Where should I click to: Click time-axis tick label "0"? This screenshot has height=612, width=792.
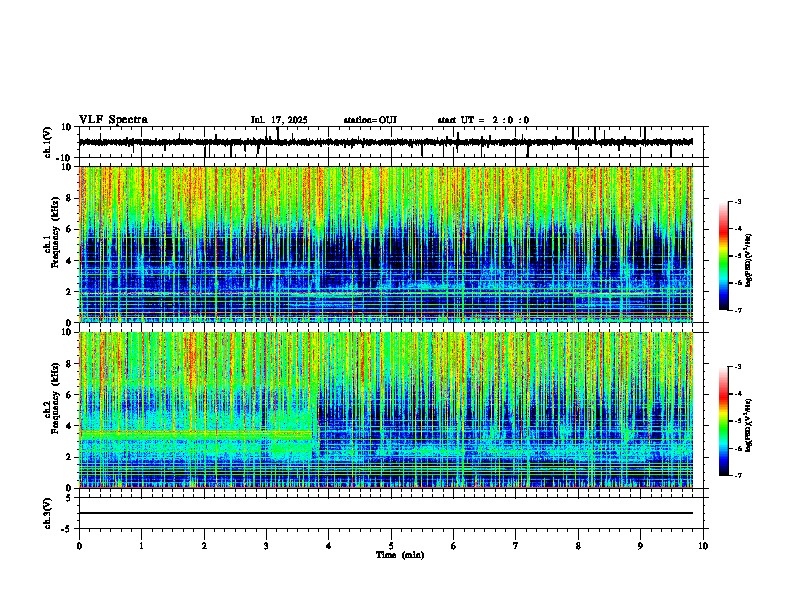point(79,546)
